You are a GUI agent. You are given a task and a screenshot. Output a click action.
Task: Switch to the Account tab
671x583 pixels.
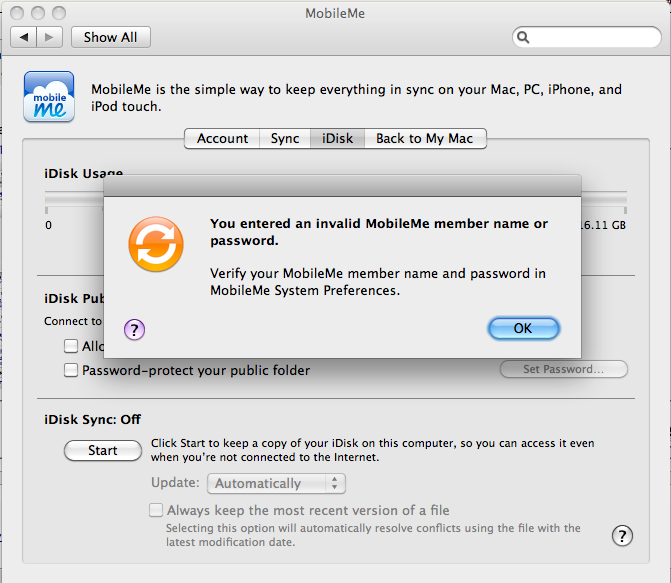pyautogui.click(x=222, y=139)
